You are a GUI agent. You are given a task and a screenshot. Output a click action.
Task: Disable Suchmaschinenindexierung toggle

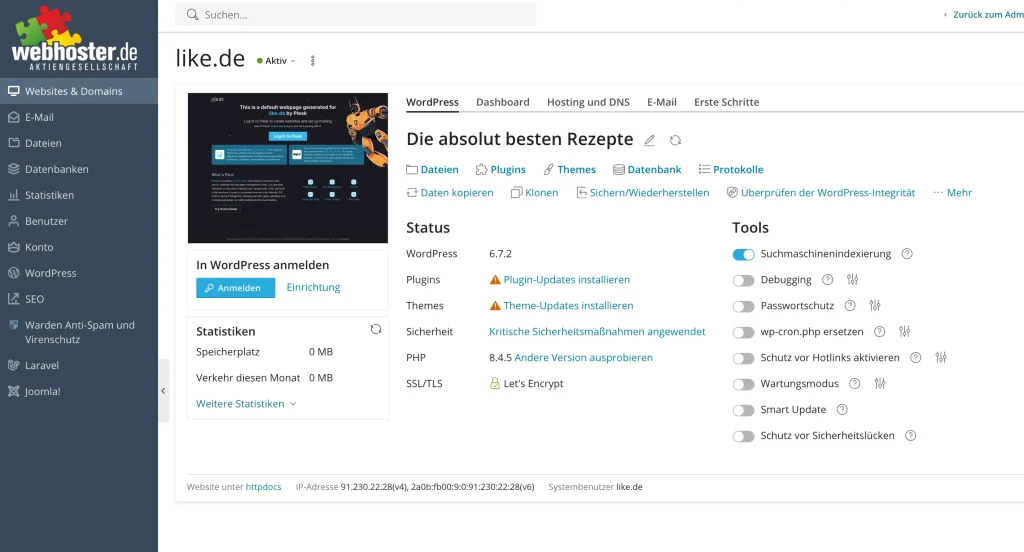(x=743, y=254)
